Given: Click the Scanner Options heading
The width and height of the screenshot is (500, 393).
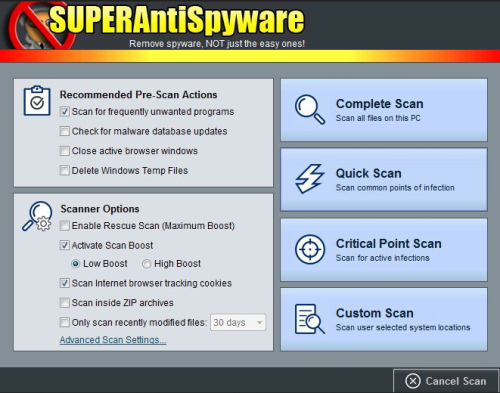Looking at the screenshot, I should tap(100, 209).
